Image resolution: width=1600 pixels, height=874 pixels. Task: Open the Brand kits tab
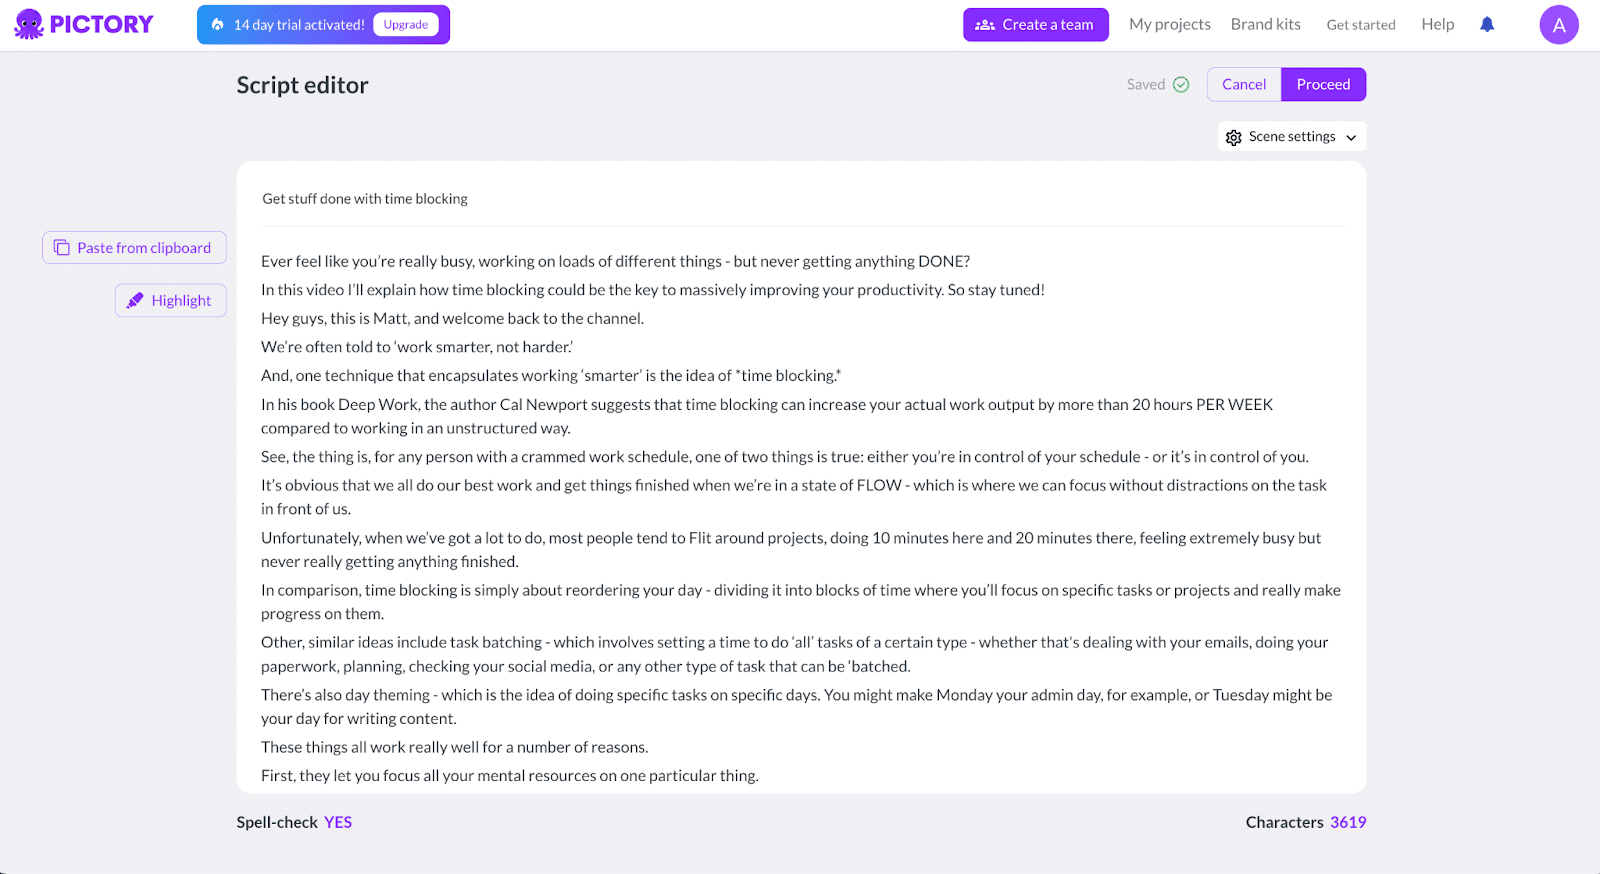[x=1265, y=25]
